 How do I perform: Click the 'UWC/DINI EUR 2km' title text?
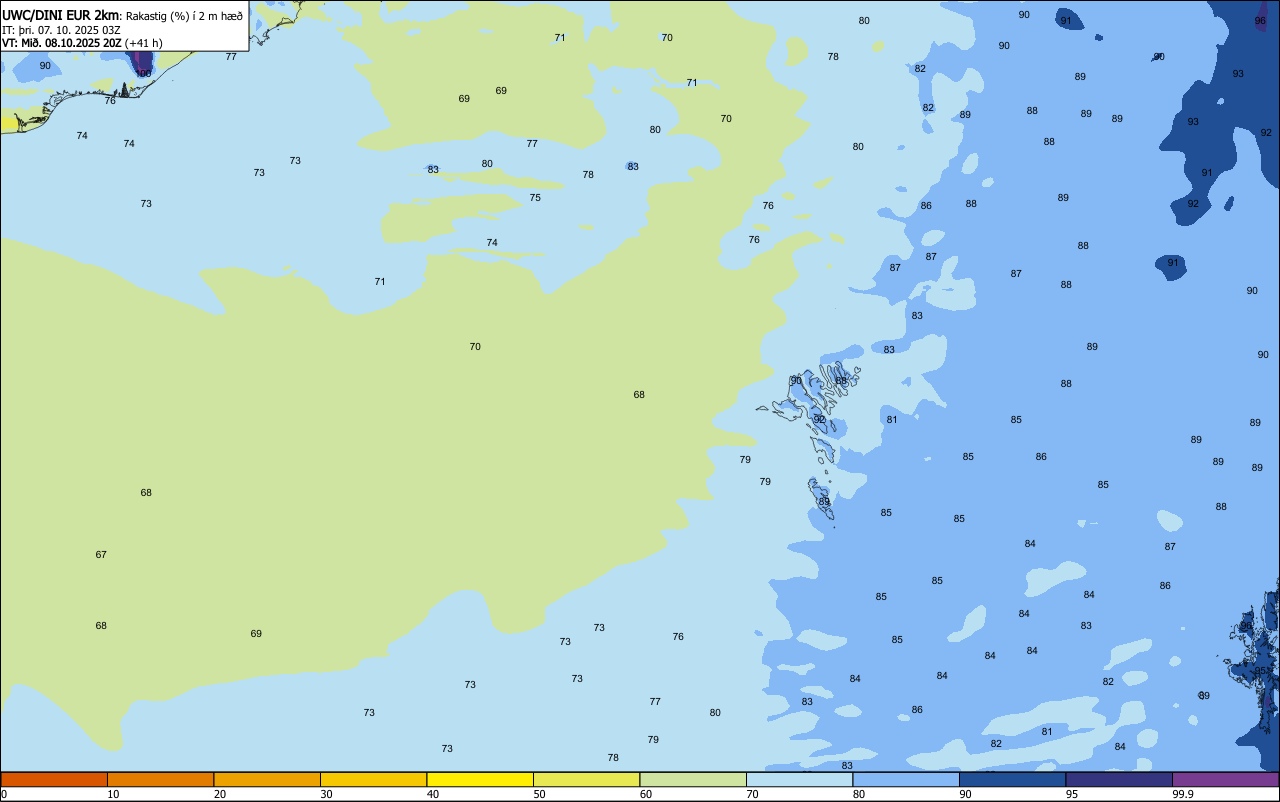pyautogui.click(x=60, y=15)
